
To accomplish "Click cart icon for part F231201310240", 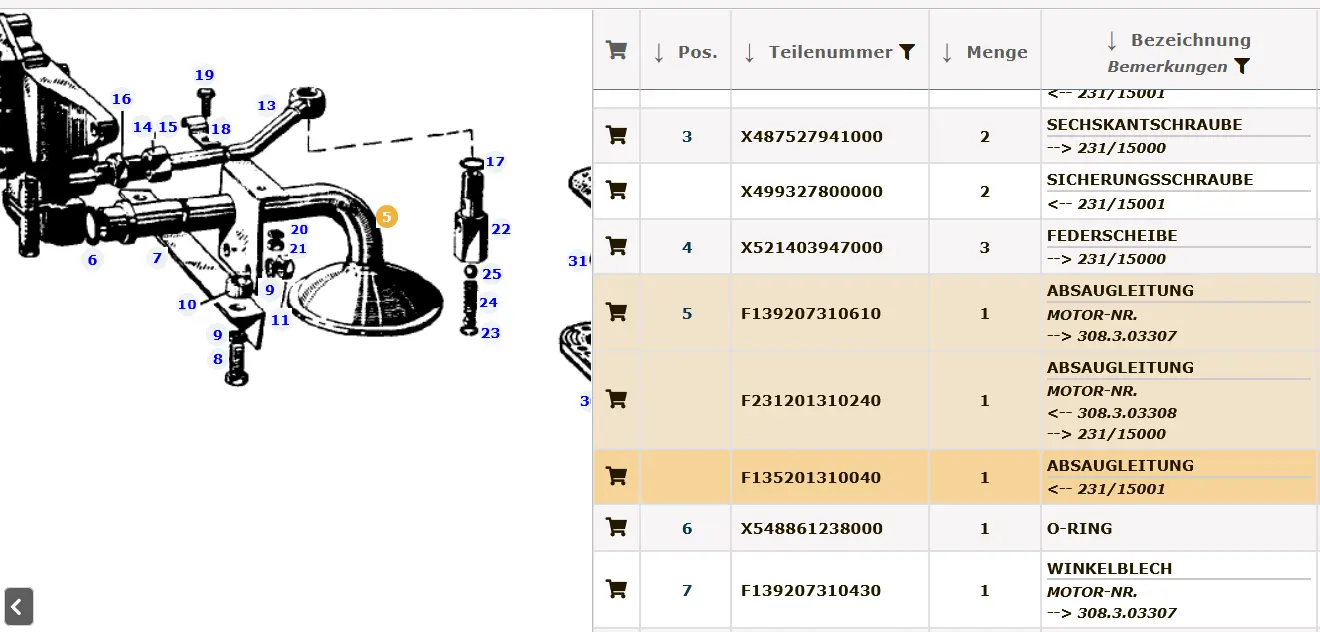I will [x=617, y=399].
